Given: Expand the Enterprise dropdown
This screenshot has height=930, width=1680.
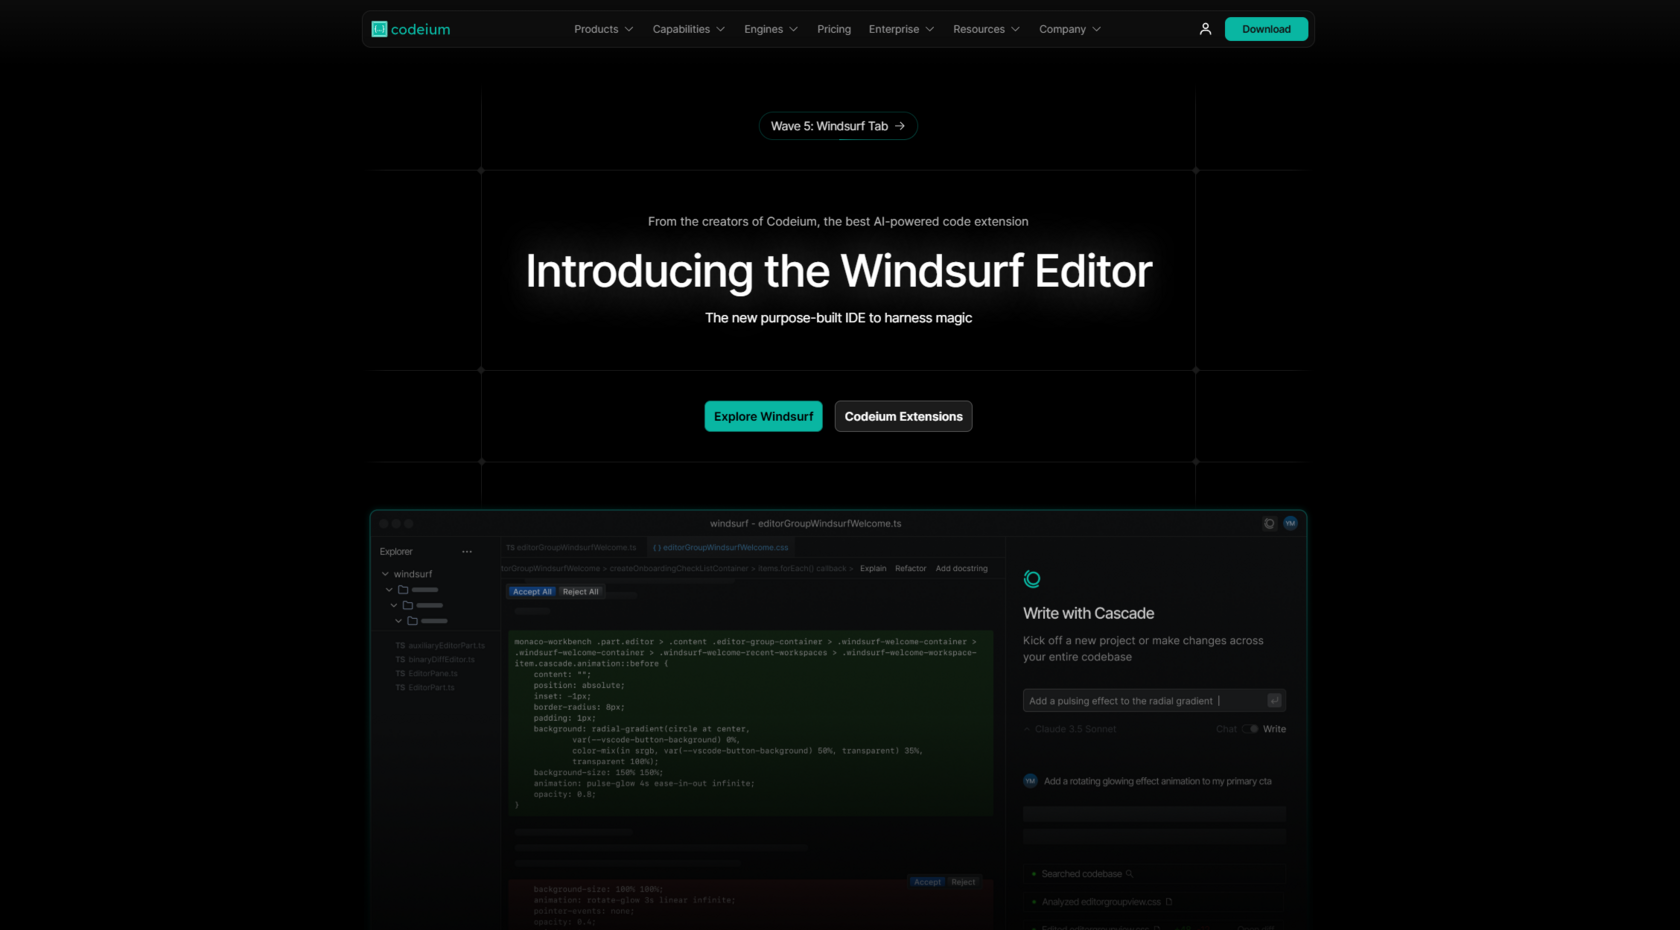Looking at the screenshot, I should (x=901, y=29).
